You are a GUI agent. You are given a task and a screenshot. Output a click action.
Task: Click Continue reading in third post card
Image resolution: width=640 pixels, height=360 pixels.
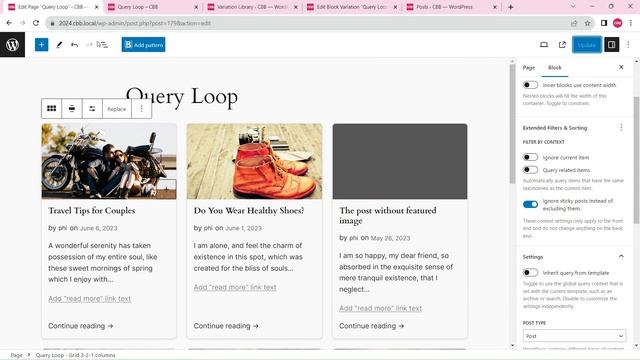(x=371, y=326)
